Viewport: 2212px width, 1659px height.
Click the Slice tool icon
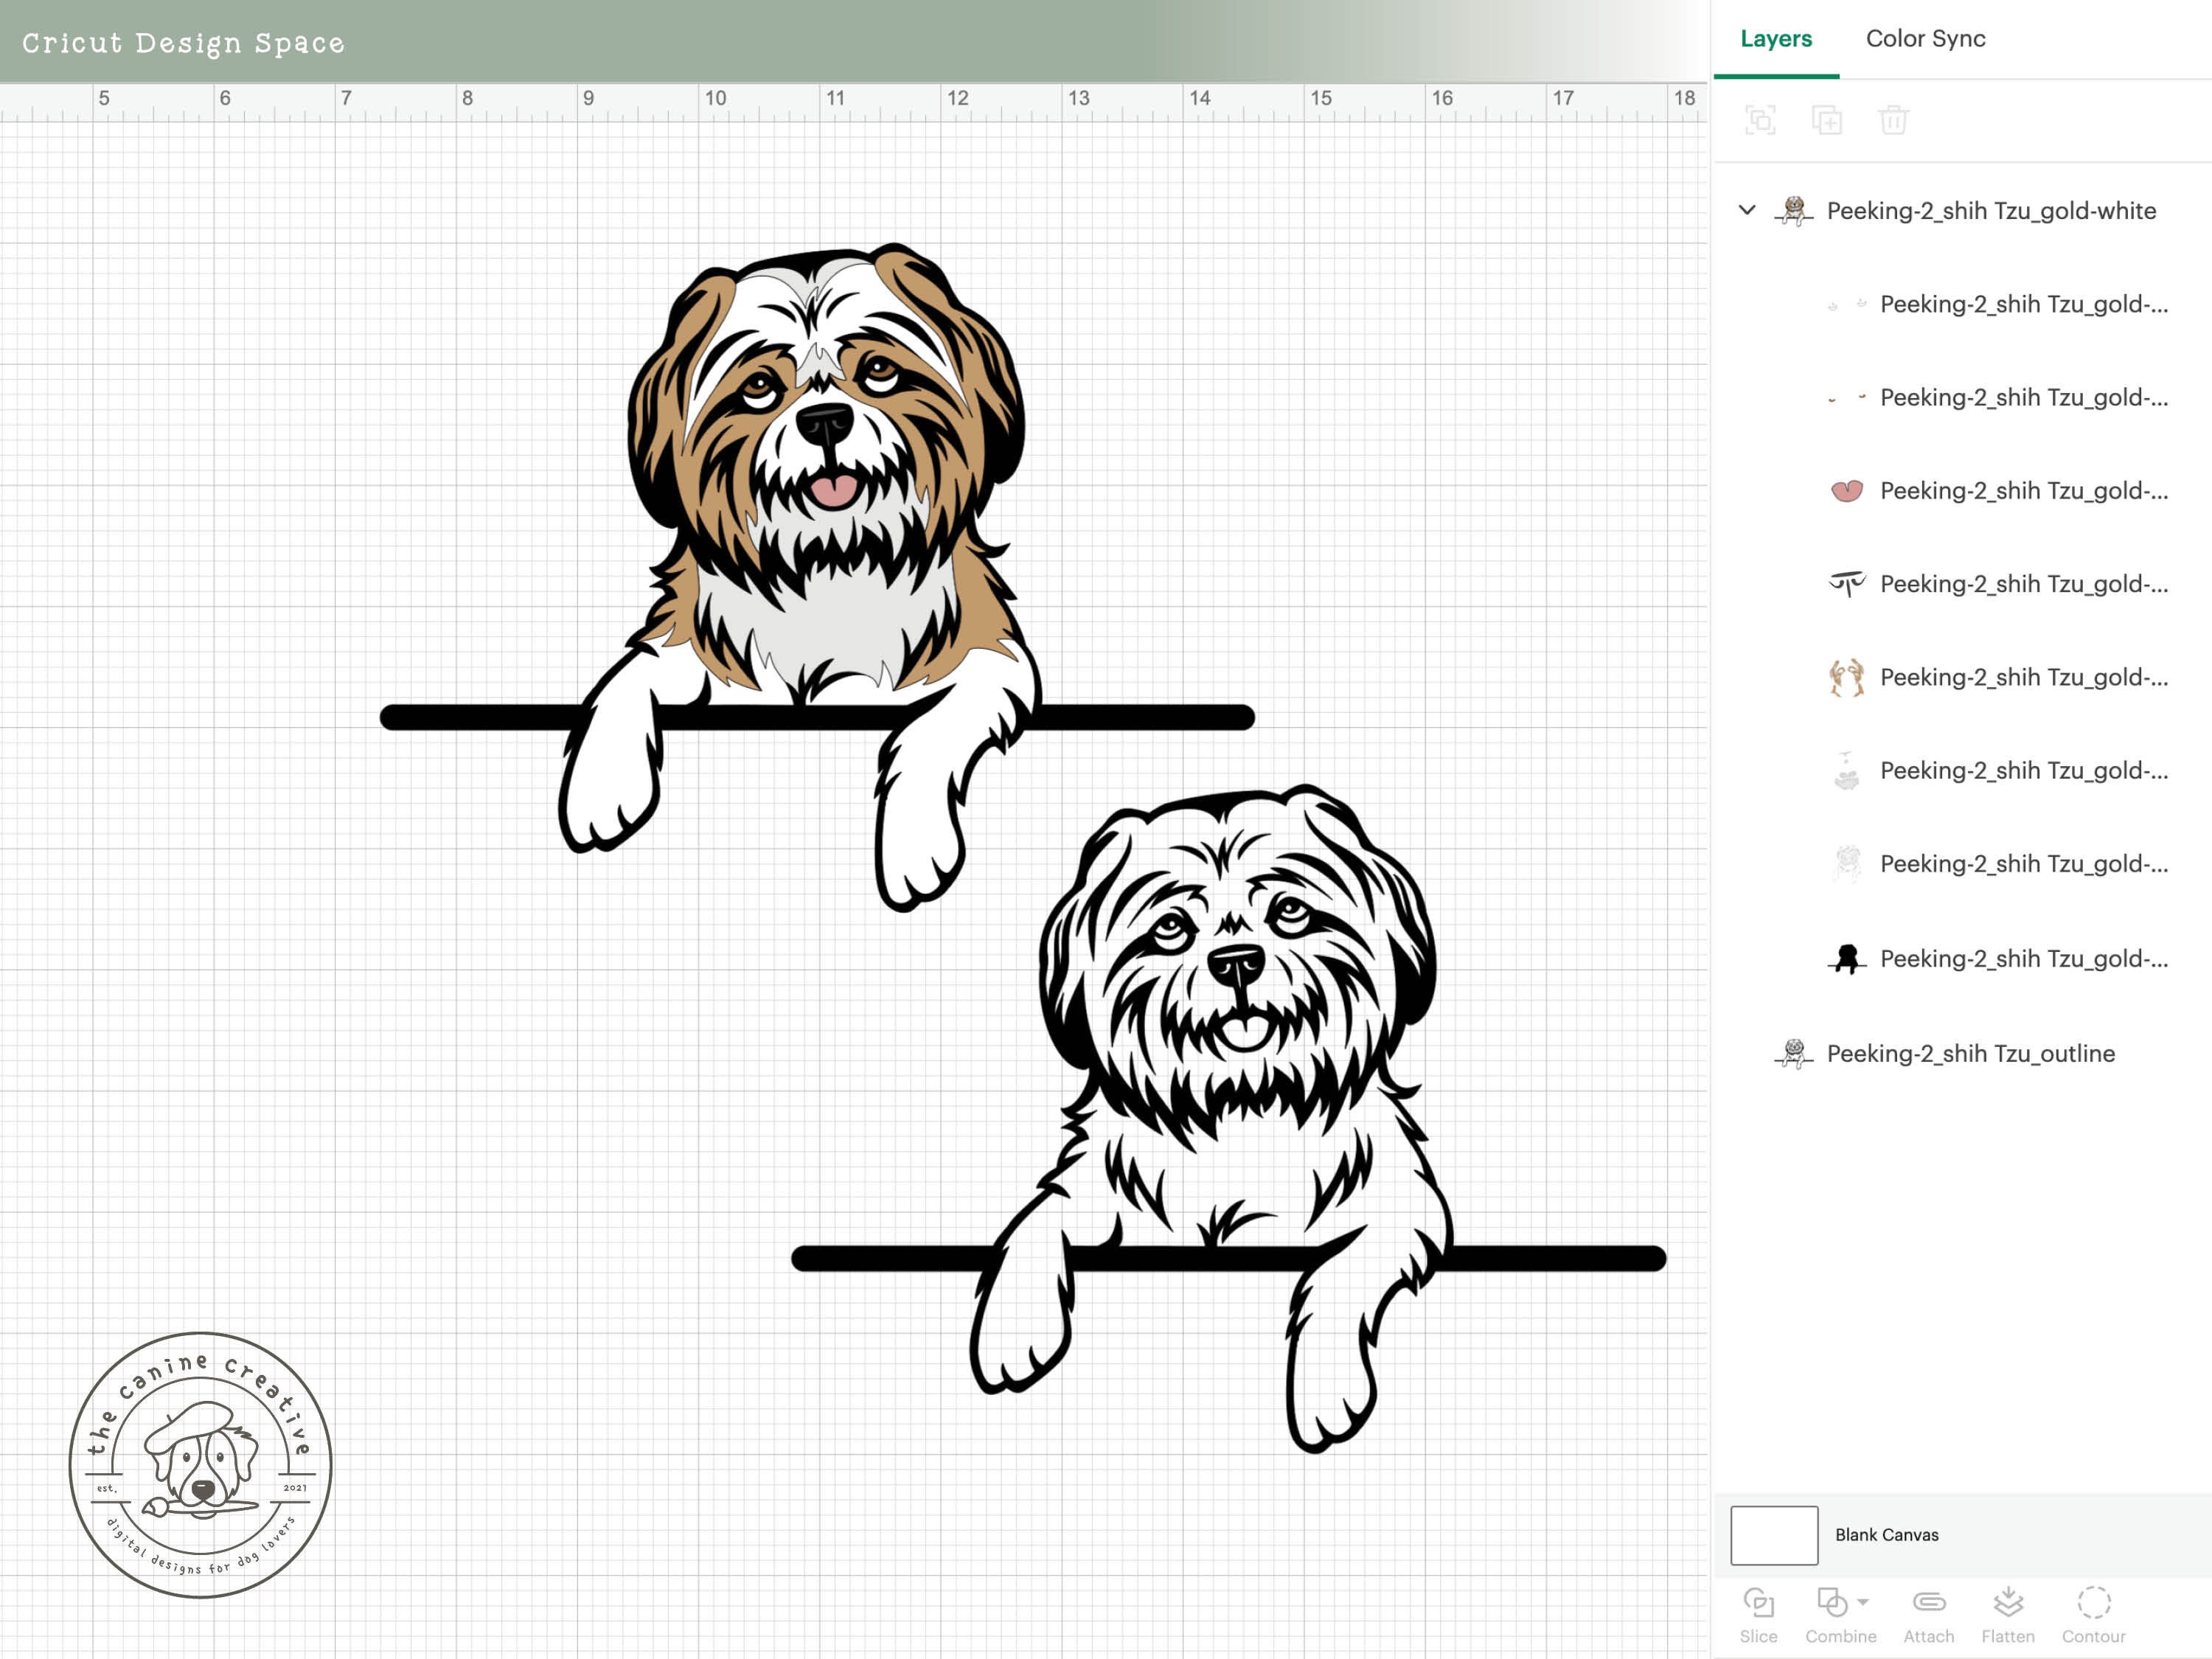tap(1758, 1603)
